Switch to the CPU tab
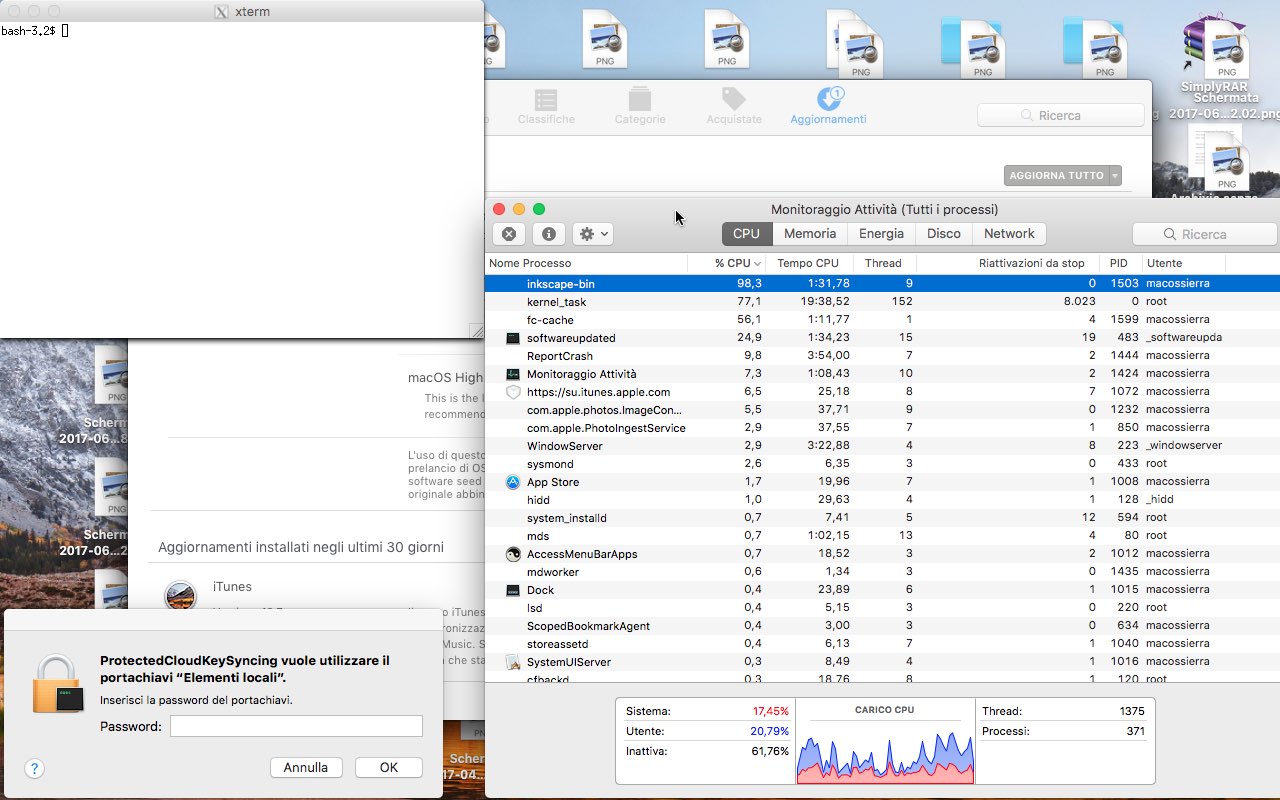Screen dimensions: 1280x800 pyautogui.click(x=746, y=234)
